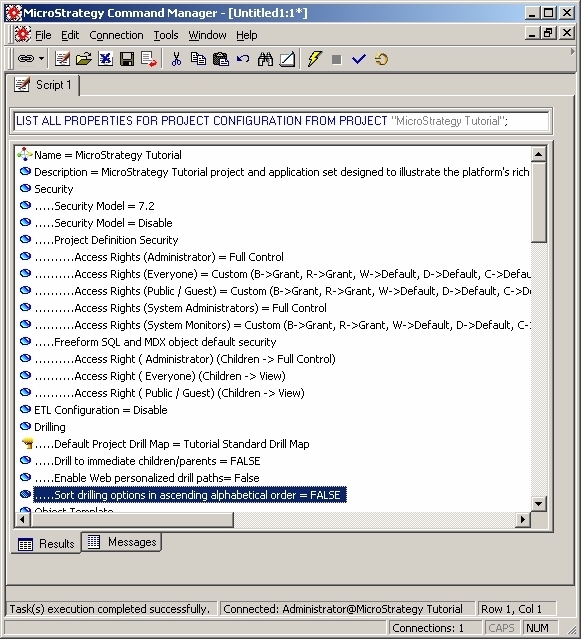582x640 pixels.
Task: Click the results list scroll down arrow
Action: 538,503
